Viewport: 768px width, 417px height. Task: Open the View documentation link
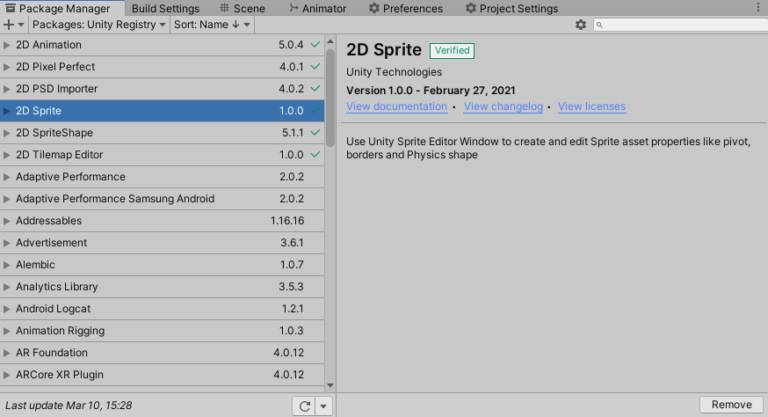click(x=397, y=106)
